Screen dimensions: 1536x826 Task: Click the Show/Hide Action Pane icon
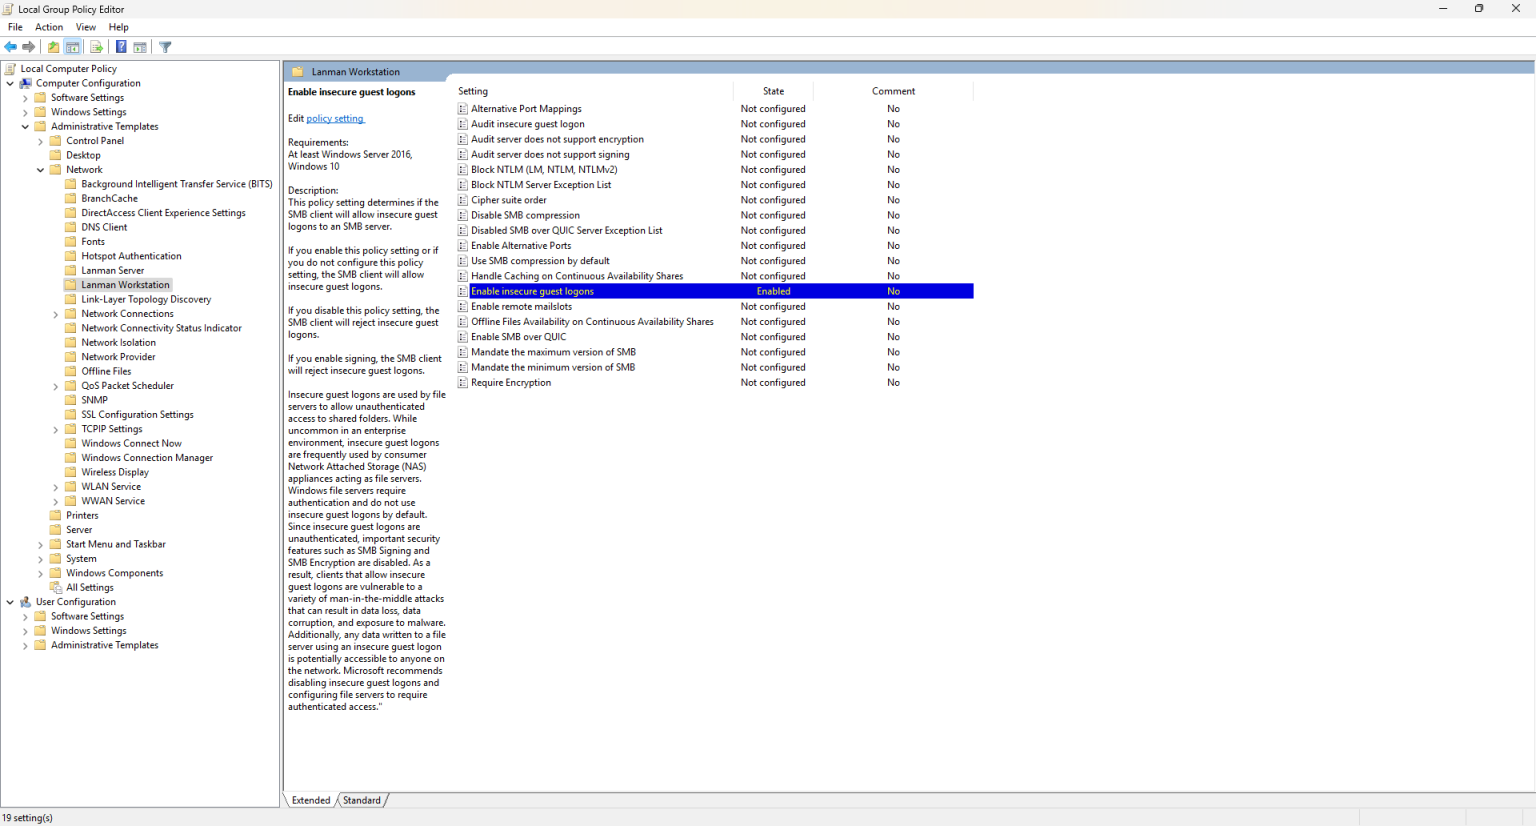139,47
